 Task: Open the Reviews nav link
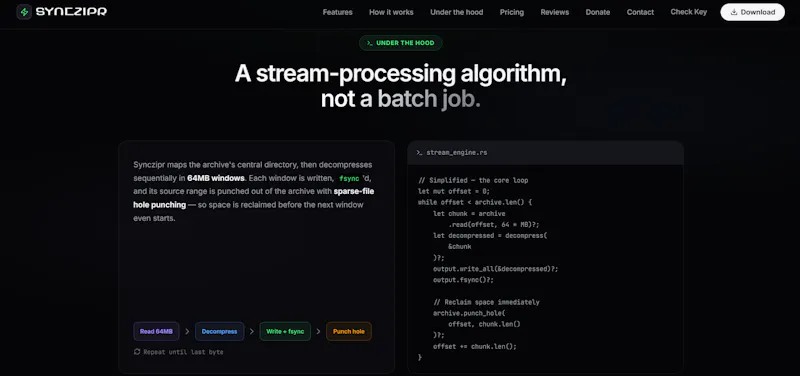click(x=555, y=12)
